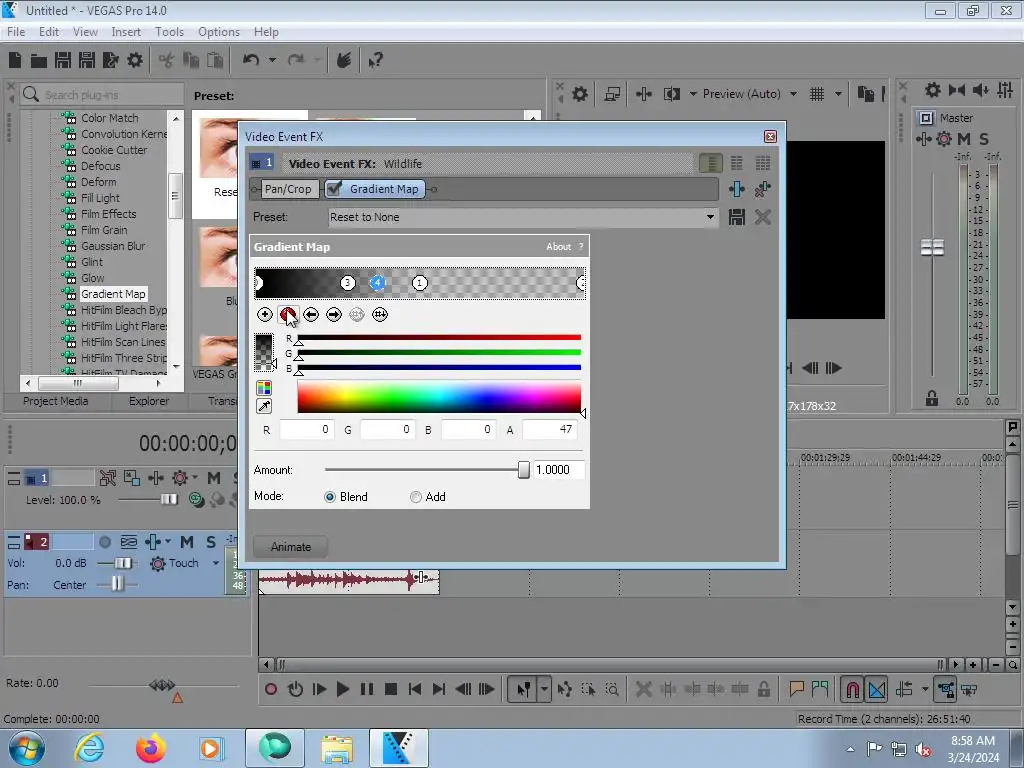Select gradient stop number 3

click(347, 283)
